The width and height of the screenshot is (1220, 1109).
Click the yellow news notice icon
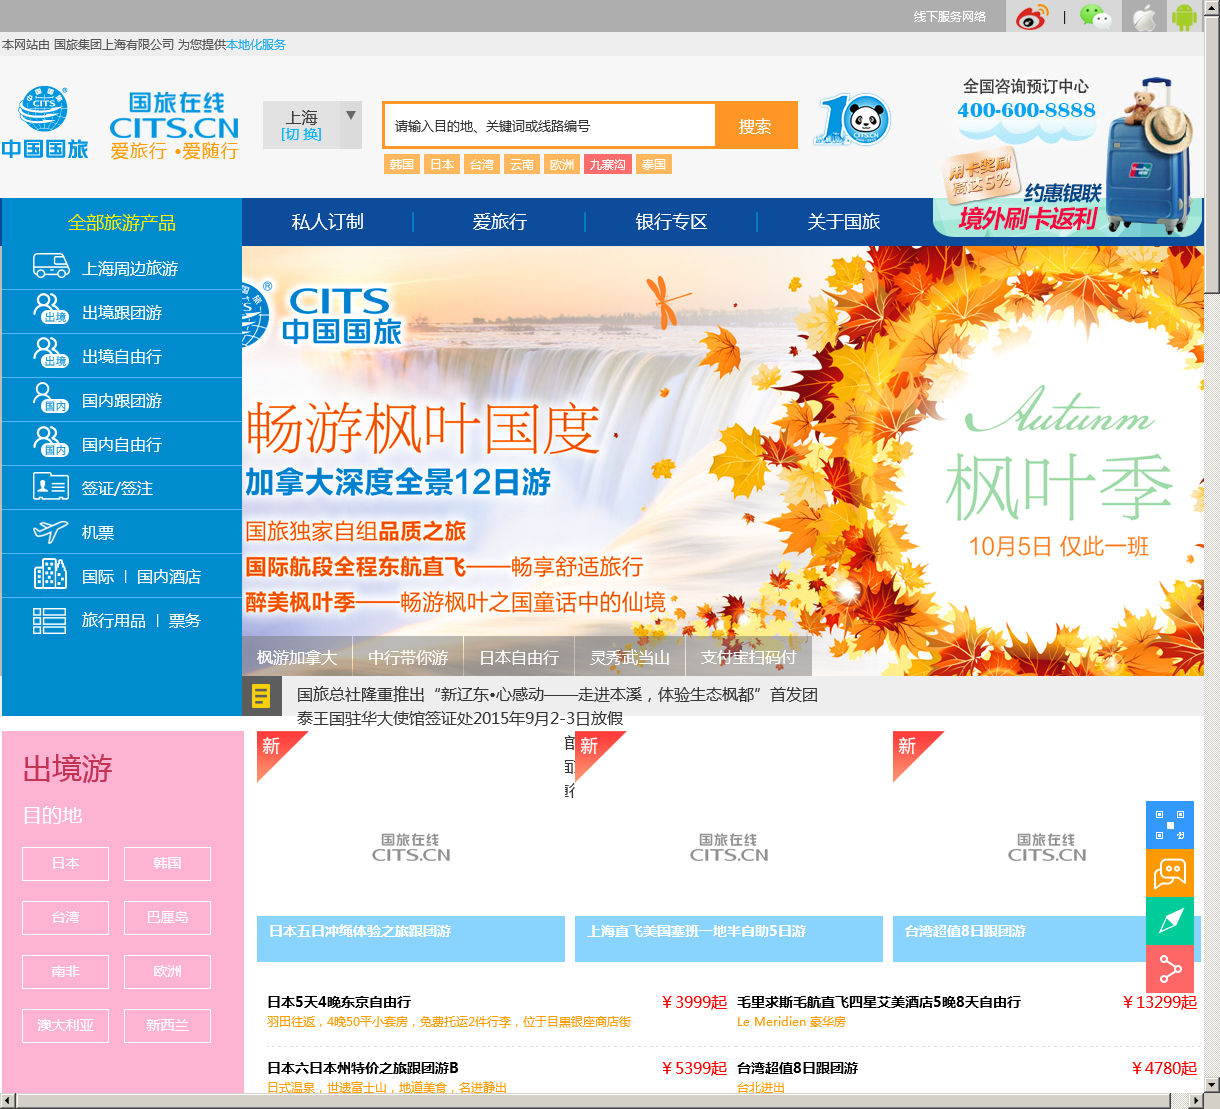[x=261, y=695]
